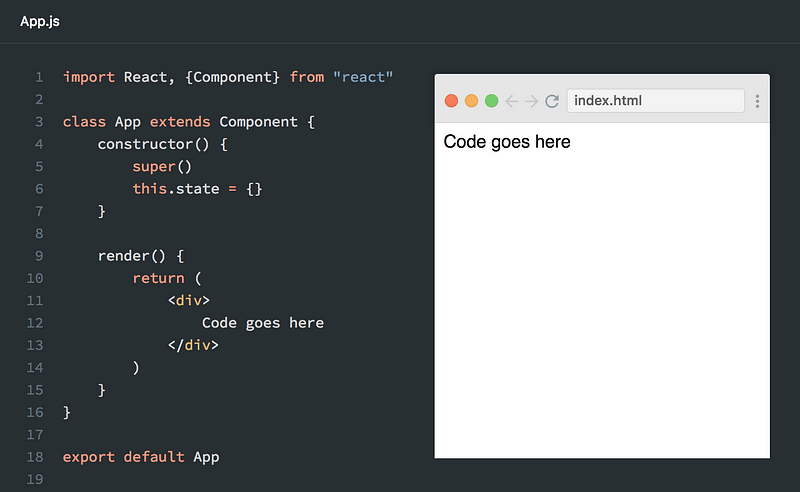Screen dimensions: 800x492
Task: Click the 'import' keyword on line 1
Action: [x=89, y=77]
